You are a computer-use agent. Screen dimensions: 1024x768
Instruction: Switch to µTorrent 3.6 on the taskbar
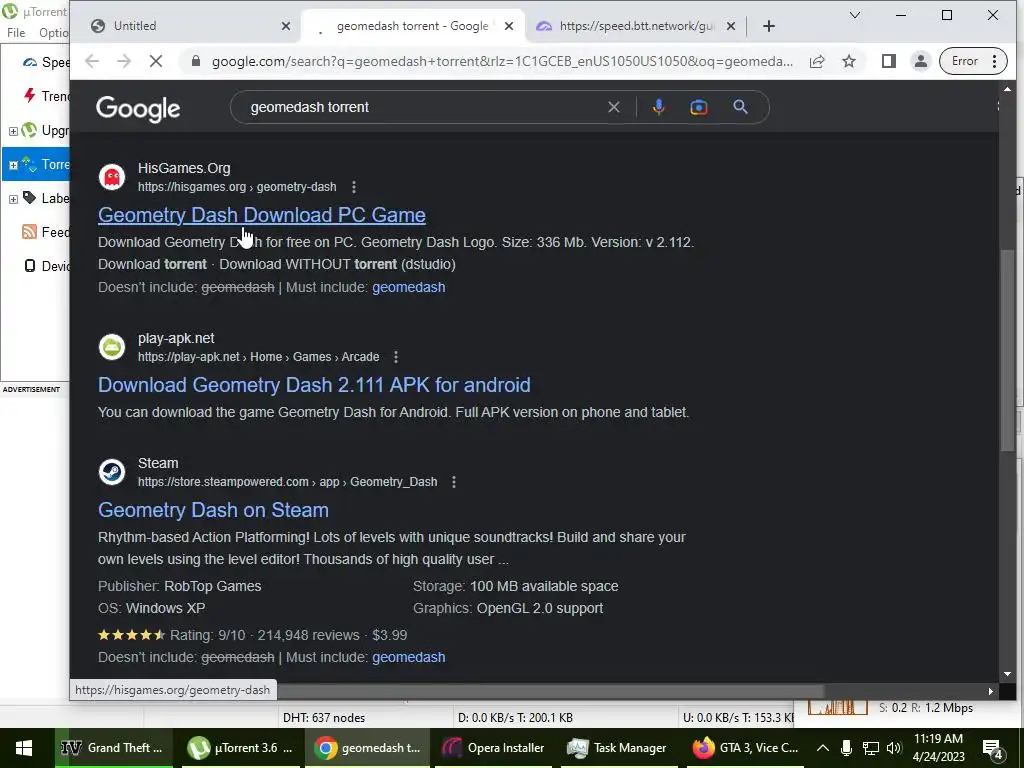pyautogui.click(x=240, y=748)
